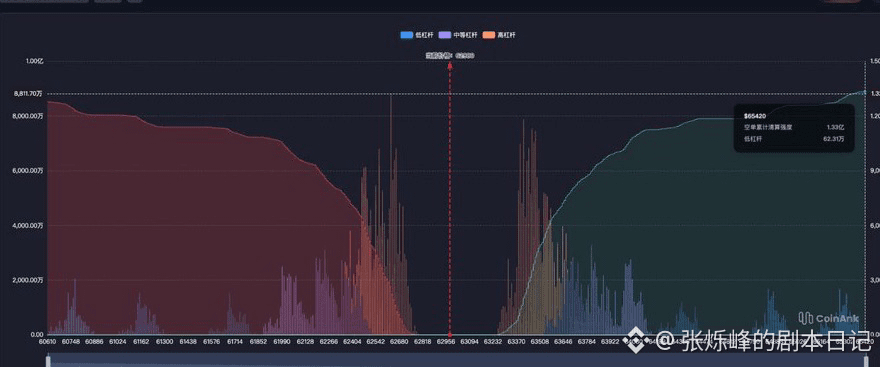Click the x-axis price label 62680

(x=399, y=342)
